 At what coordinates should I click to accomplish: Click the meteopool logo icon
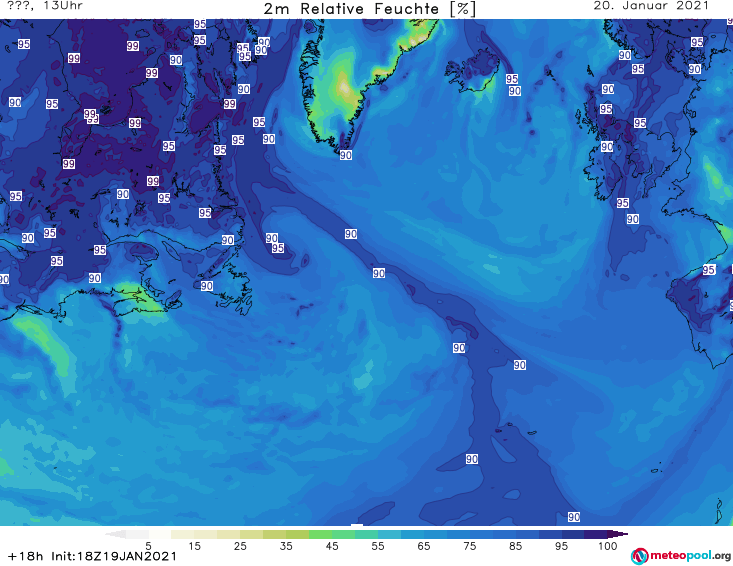[x=639, y=556]
